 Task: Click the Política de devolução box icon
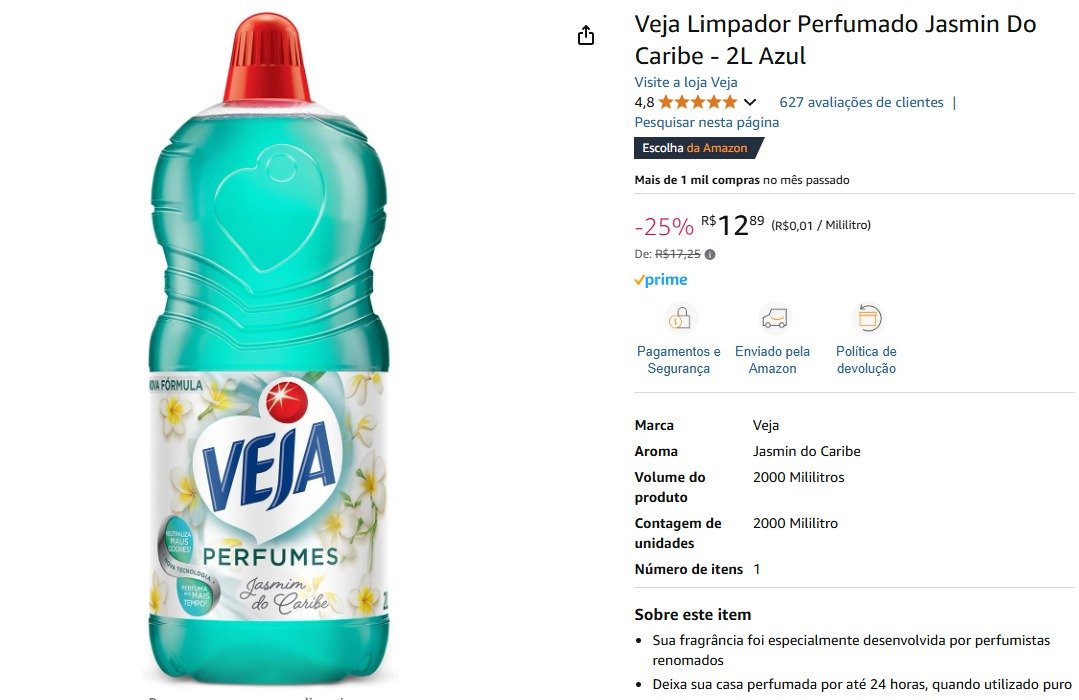pos(868,319)
